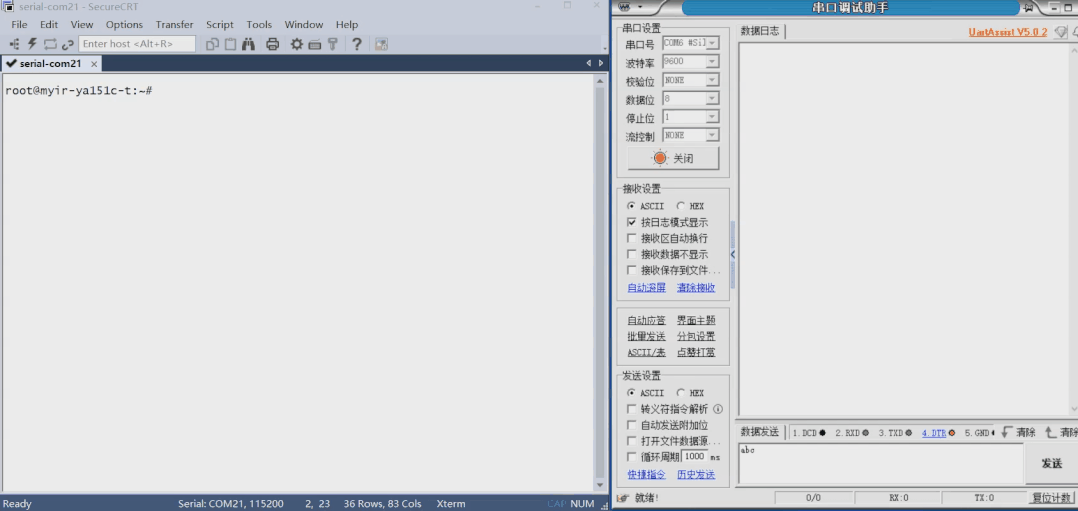
Task: Click the Enter host input field
Action: (x=137, y=44)
